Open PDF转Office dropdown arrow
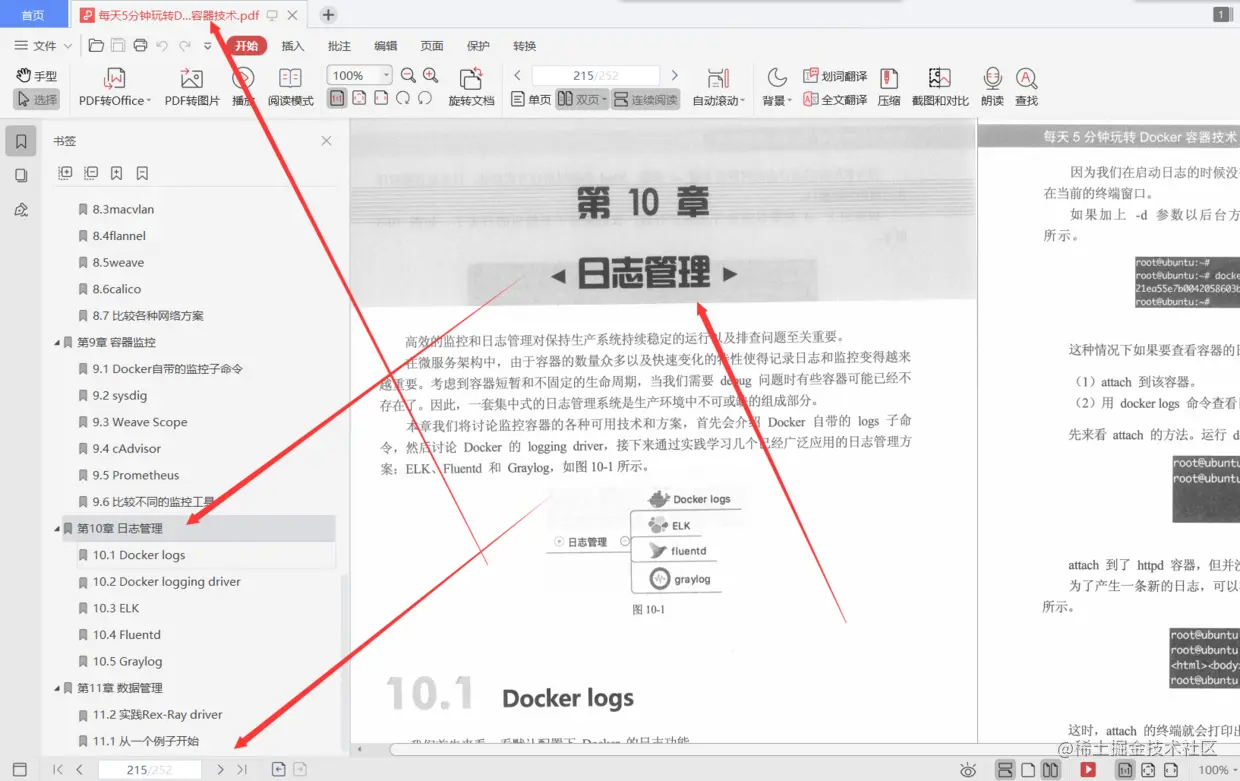 coord(149,101)
